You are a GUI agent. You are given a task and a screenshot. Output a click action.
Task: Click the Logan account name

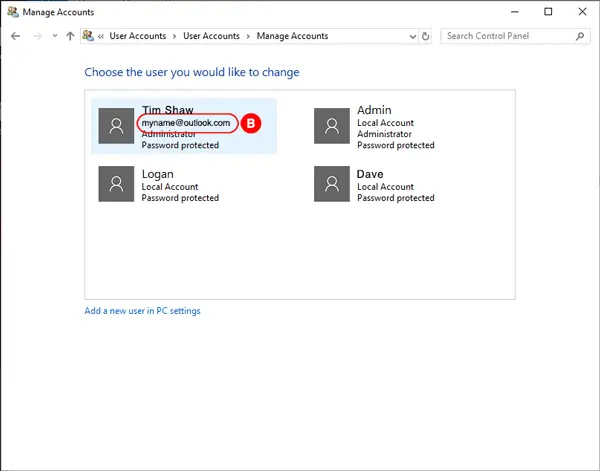coord(158,174)
